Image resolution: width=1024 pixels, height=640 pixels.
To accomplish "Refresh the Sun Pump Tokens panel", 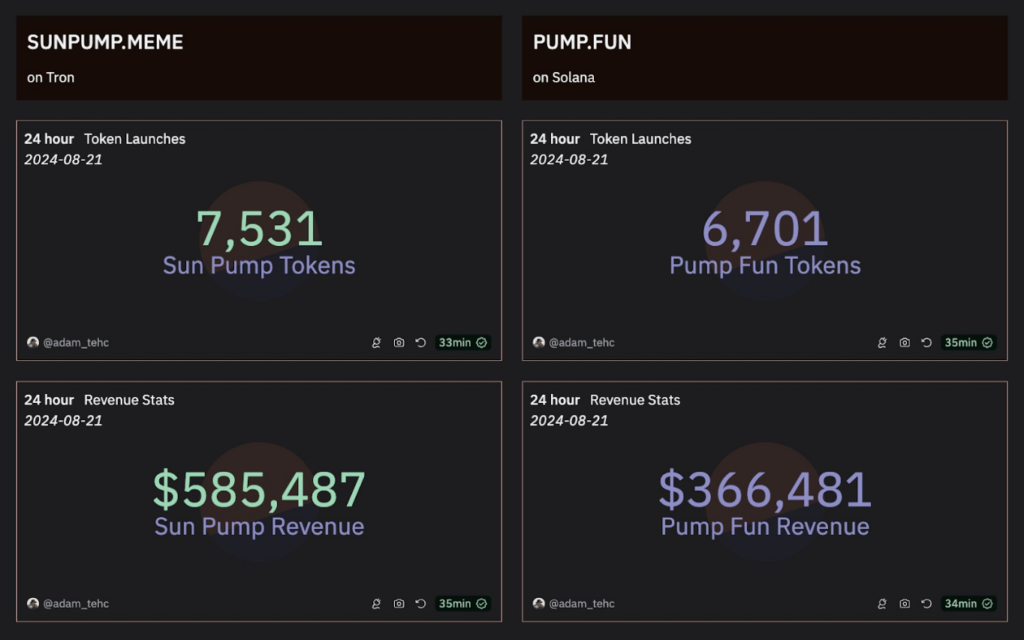I will pyautogui.click(x=421, y=342).
